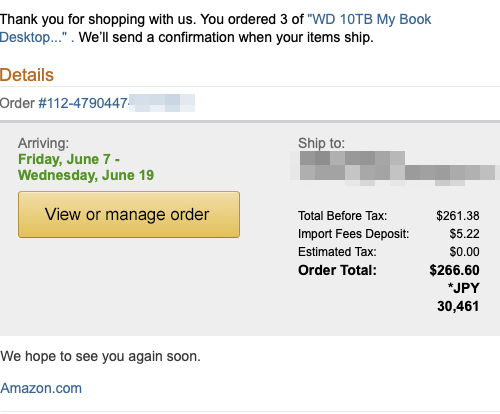The image size is (500, 414).
Task: Click the "Ship to:" label
Action: pos(321,143)
